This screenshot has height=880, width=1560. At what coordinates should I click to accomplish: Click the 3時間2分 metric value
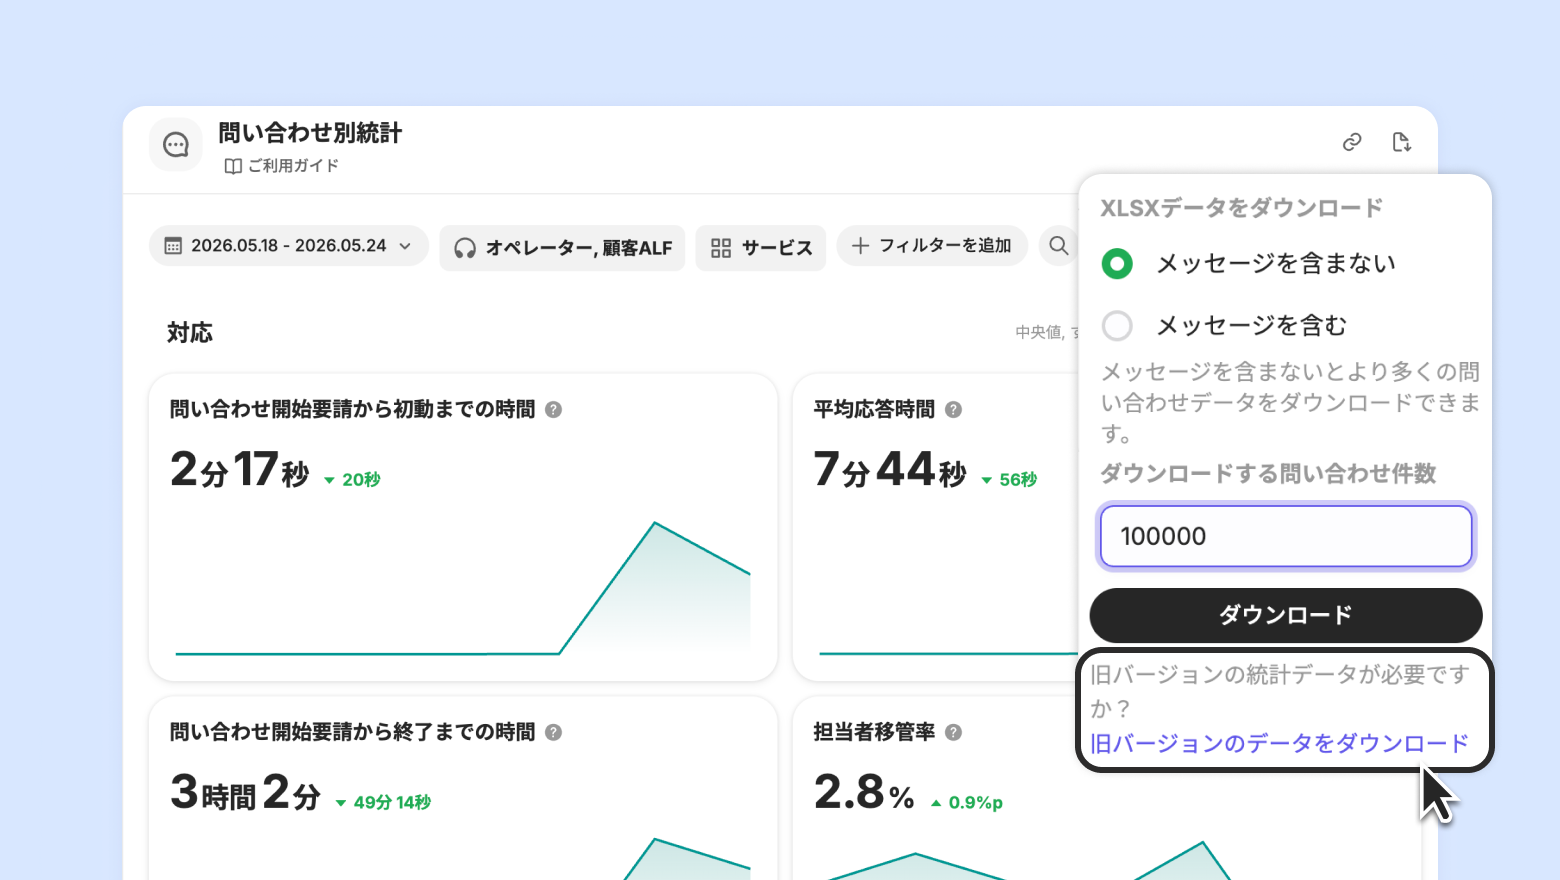click(x=246, y=793)
